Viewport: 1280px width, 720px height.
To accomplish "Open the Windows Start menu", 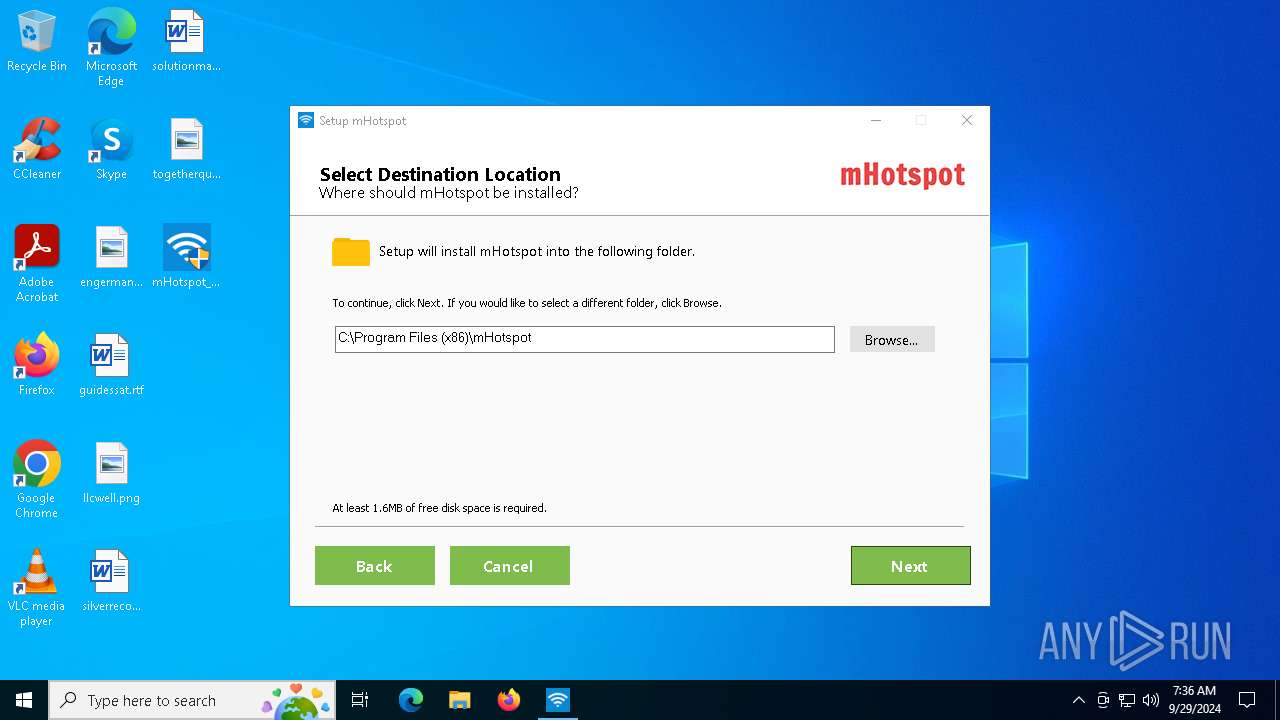I will (x=24, y=700).
